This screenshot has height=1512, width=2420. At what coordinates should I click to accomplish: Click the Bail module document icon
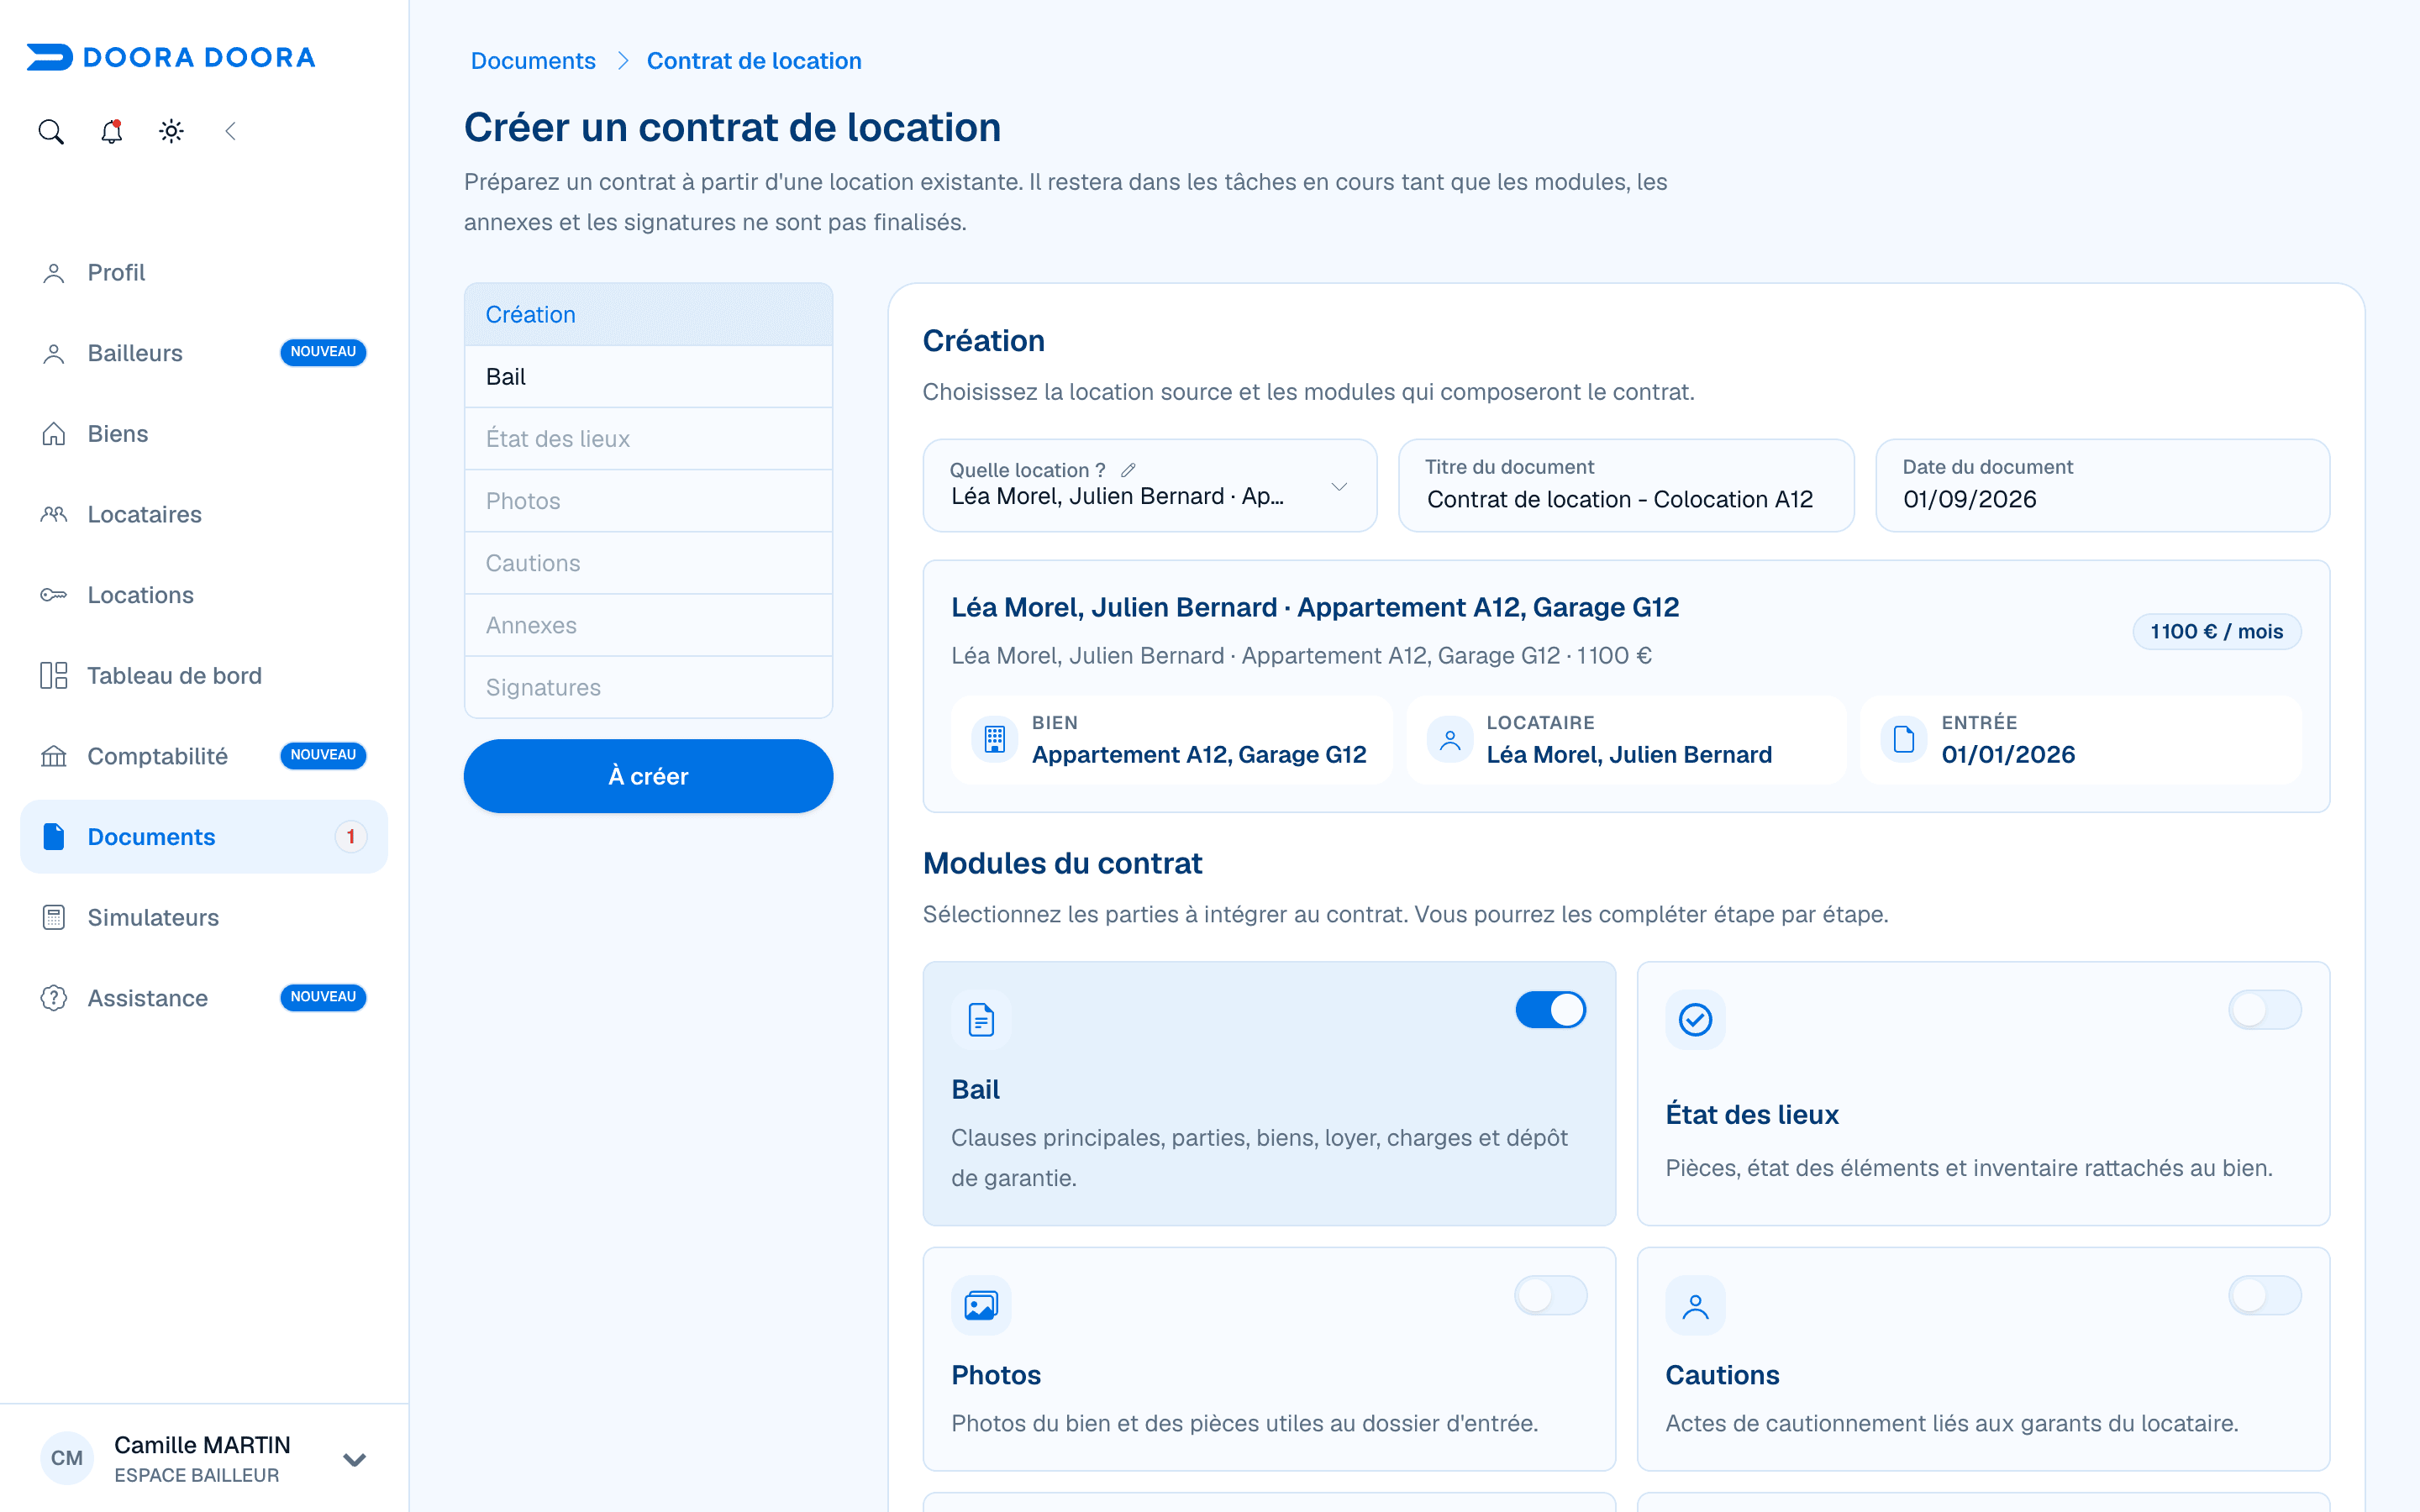click(981, 1020)
